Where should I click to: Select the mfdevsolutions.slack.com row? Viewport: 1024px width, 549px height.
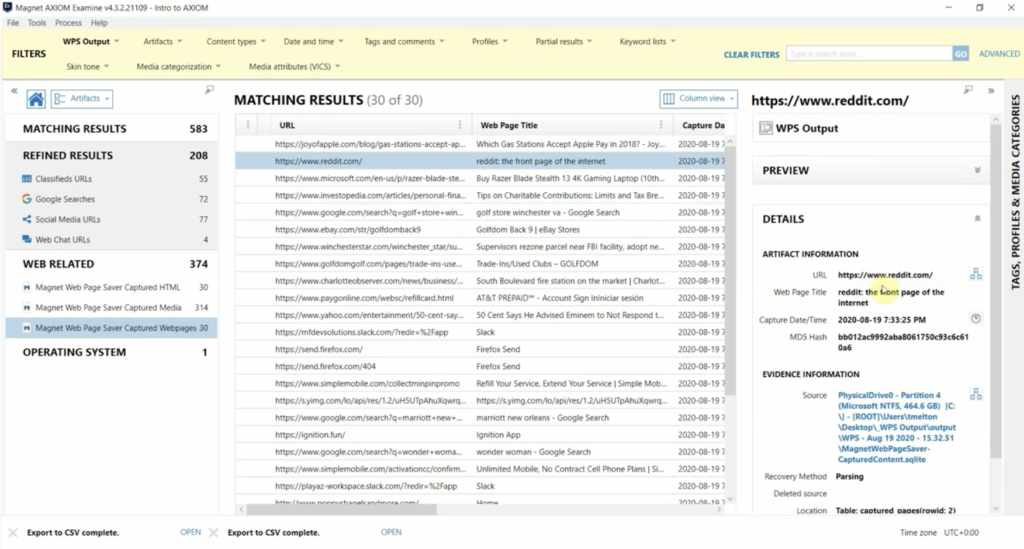click(481, 332)
